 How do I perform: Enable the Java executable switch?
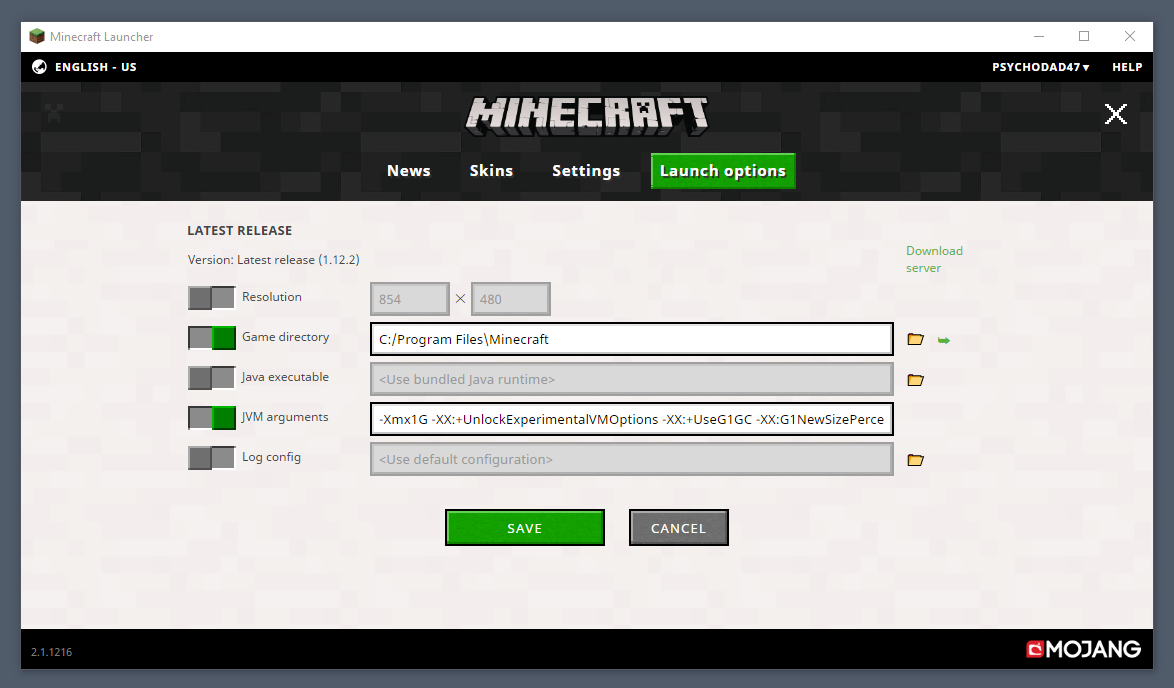click(212, 378)
